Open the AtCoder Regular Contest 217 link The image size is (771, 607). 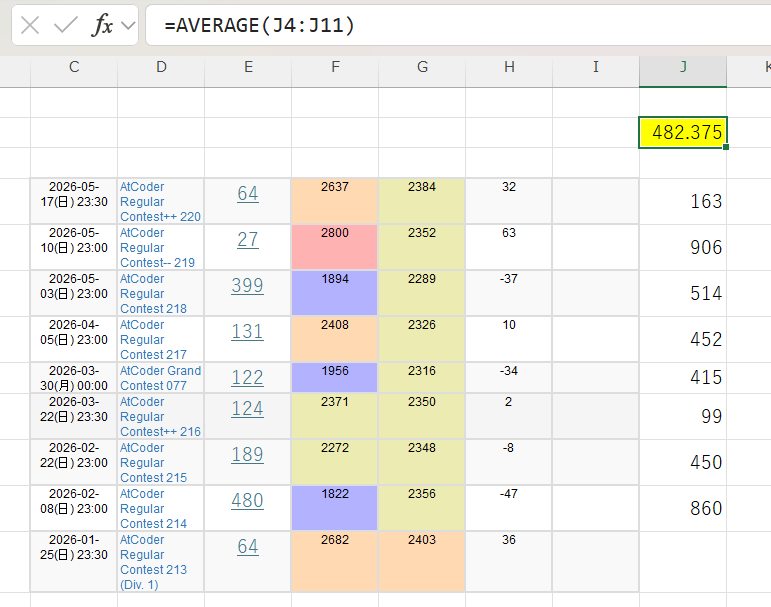[x=153, y=339]
